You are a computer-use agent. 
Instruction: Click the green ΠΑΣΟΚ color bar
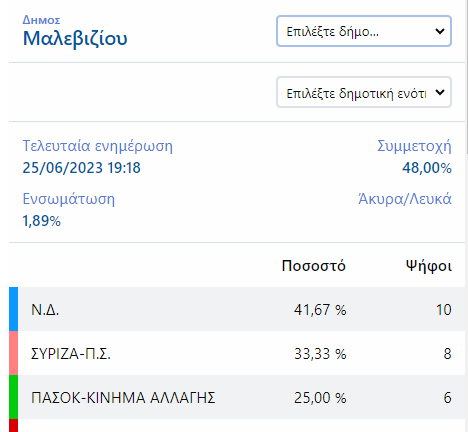[13, 397]
